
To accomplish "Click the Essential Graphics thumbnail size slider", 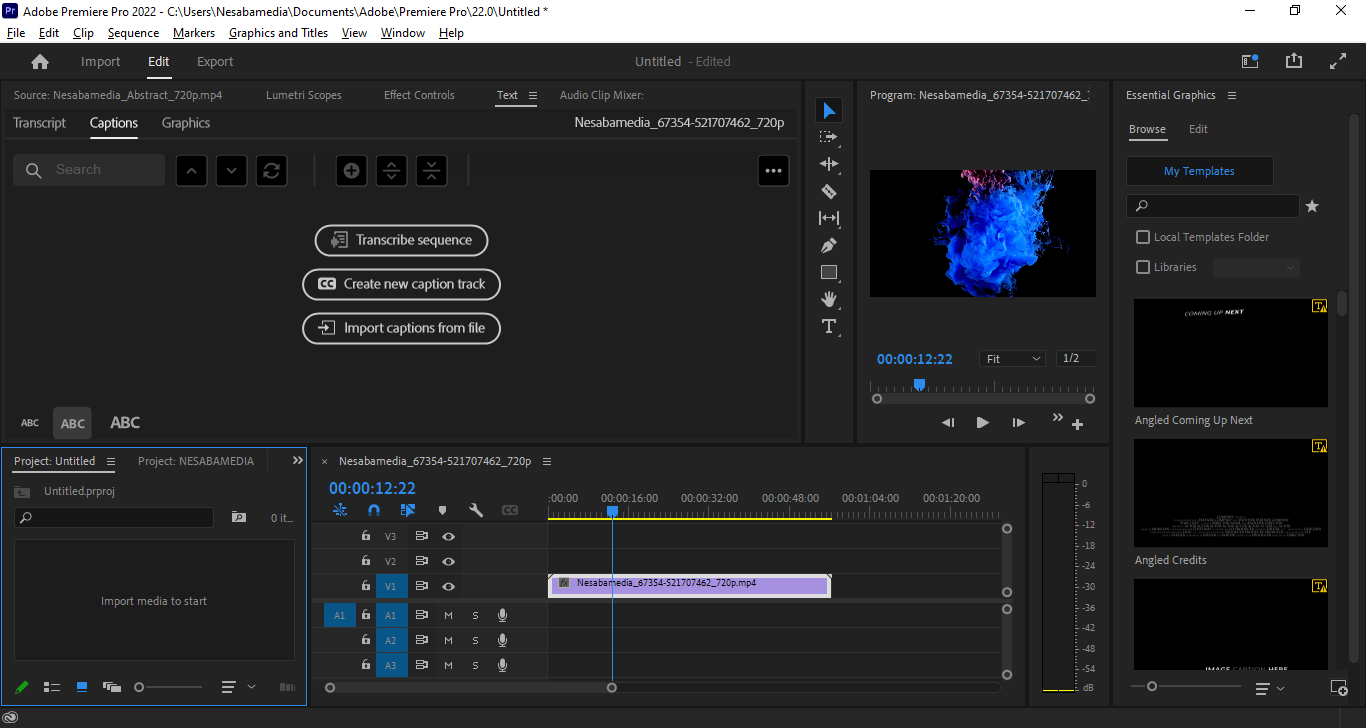I will [x=1152, y=687].
